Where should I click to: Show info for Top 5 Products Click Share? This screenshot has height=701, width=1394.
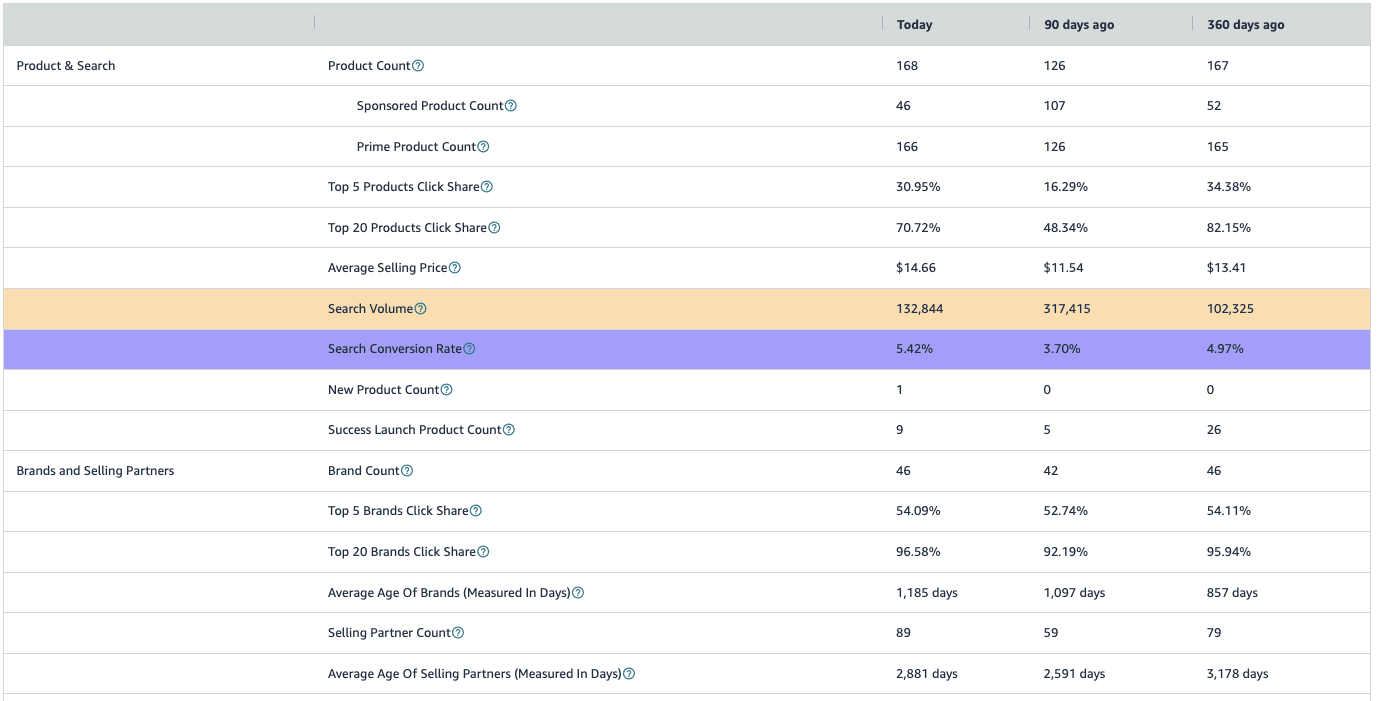click(487, 187)
